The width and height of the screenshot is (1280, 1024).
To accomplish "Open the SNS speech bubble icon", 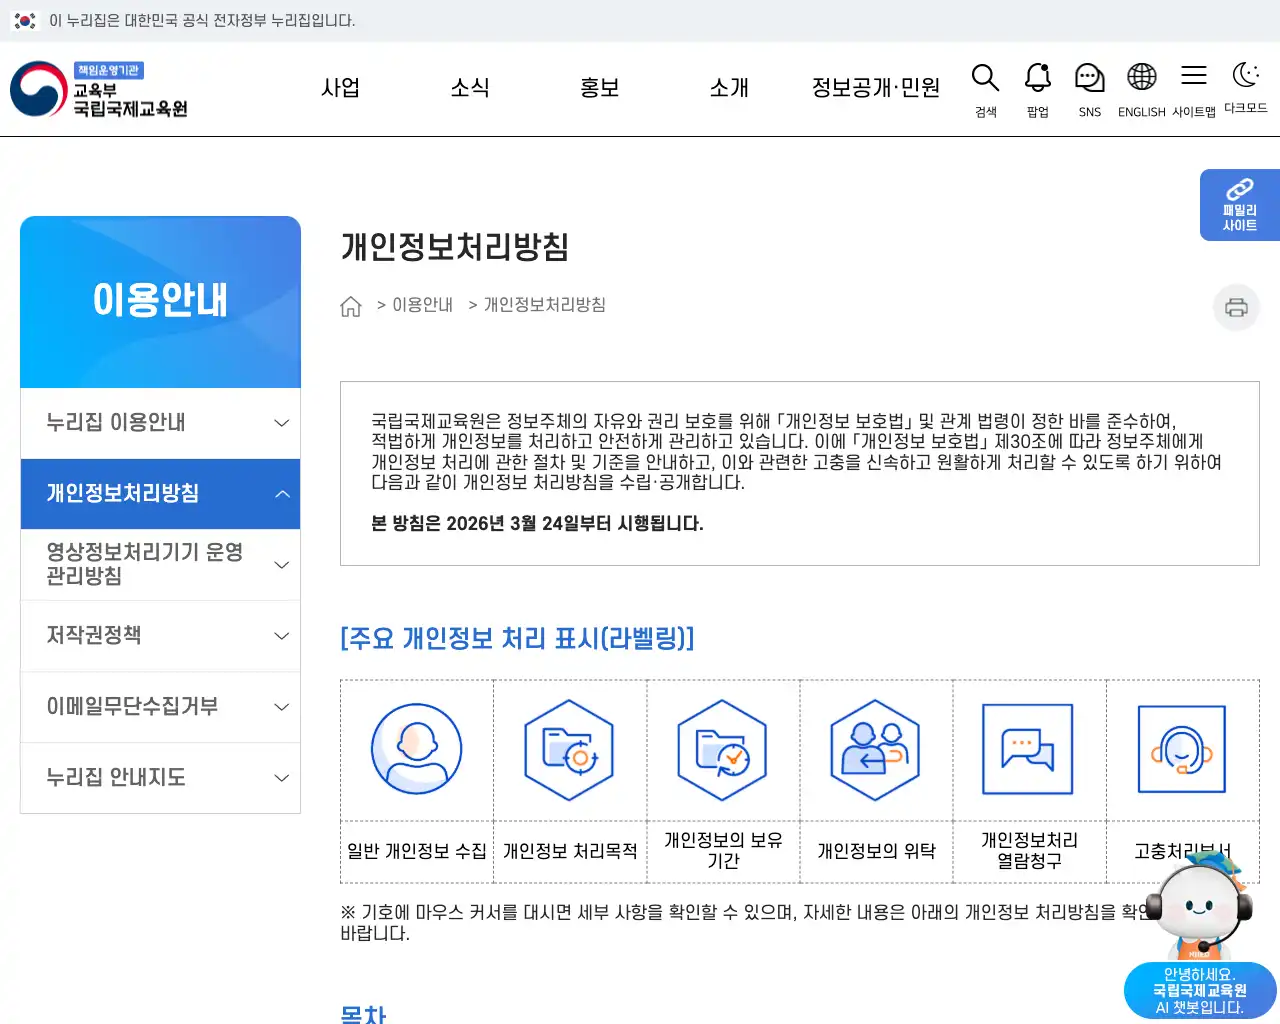I will pos(1090,78).
